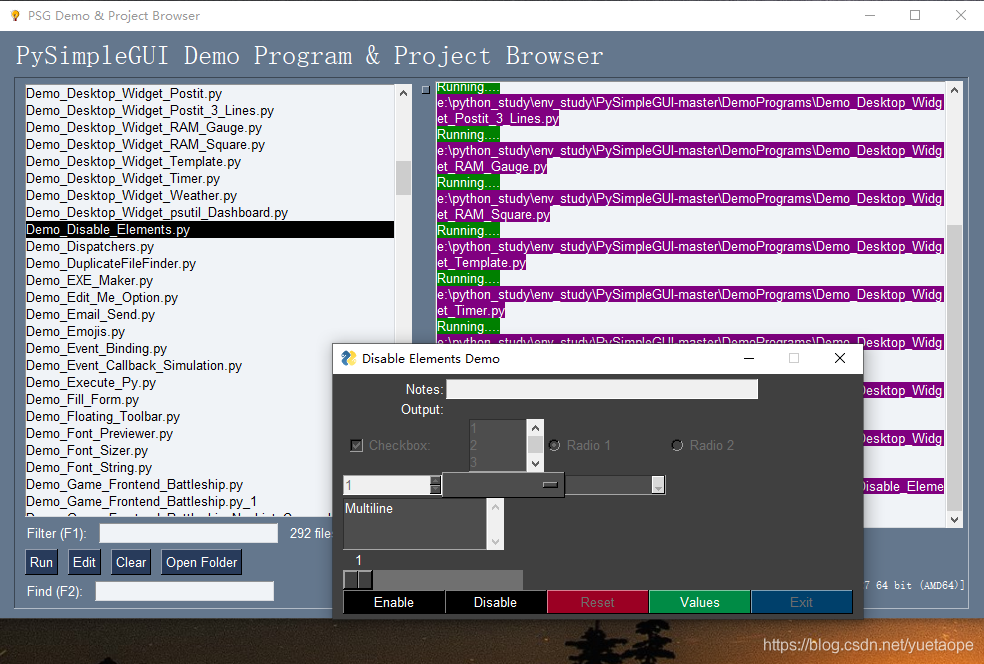Viewport: 984px width, 664px height.
Task: Click the listbox scroll down arrow in demo window
Action: pyautogui.click(x=535, y=464)
